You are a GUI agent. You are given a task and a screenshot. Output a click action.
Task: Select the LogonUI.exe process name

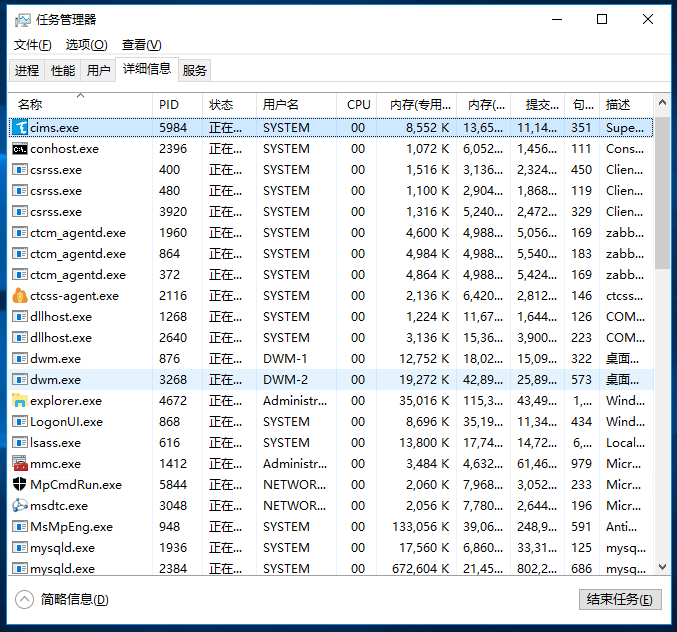click(x=66, y=421)
